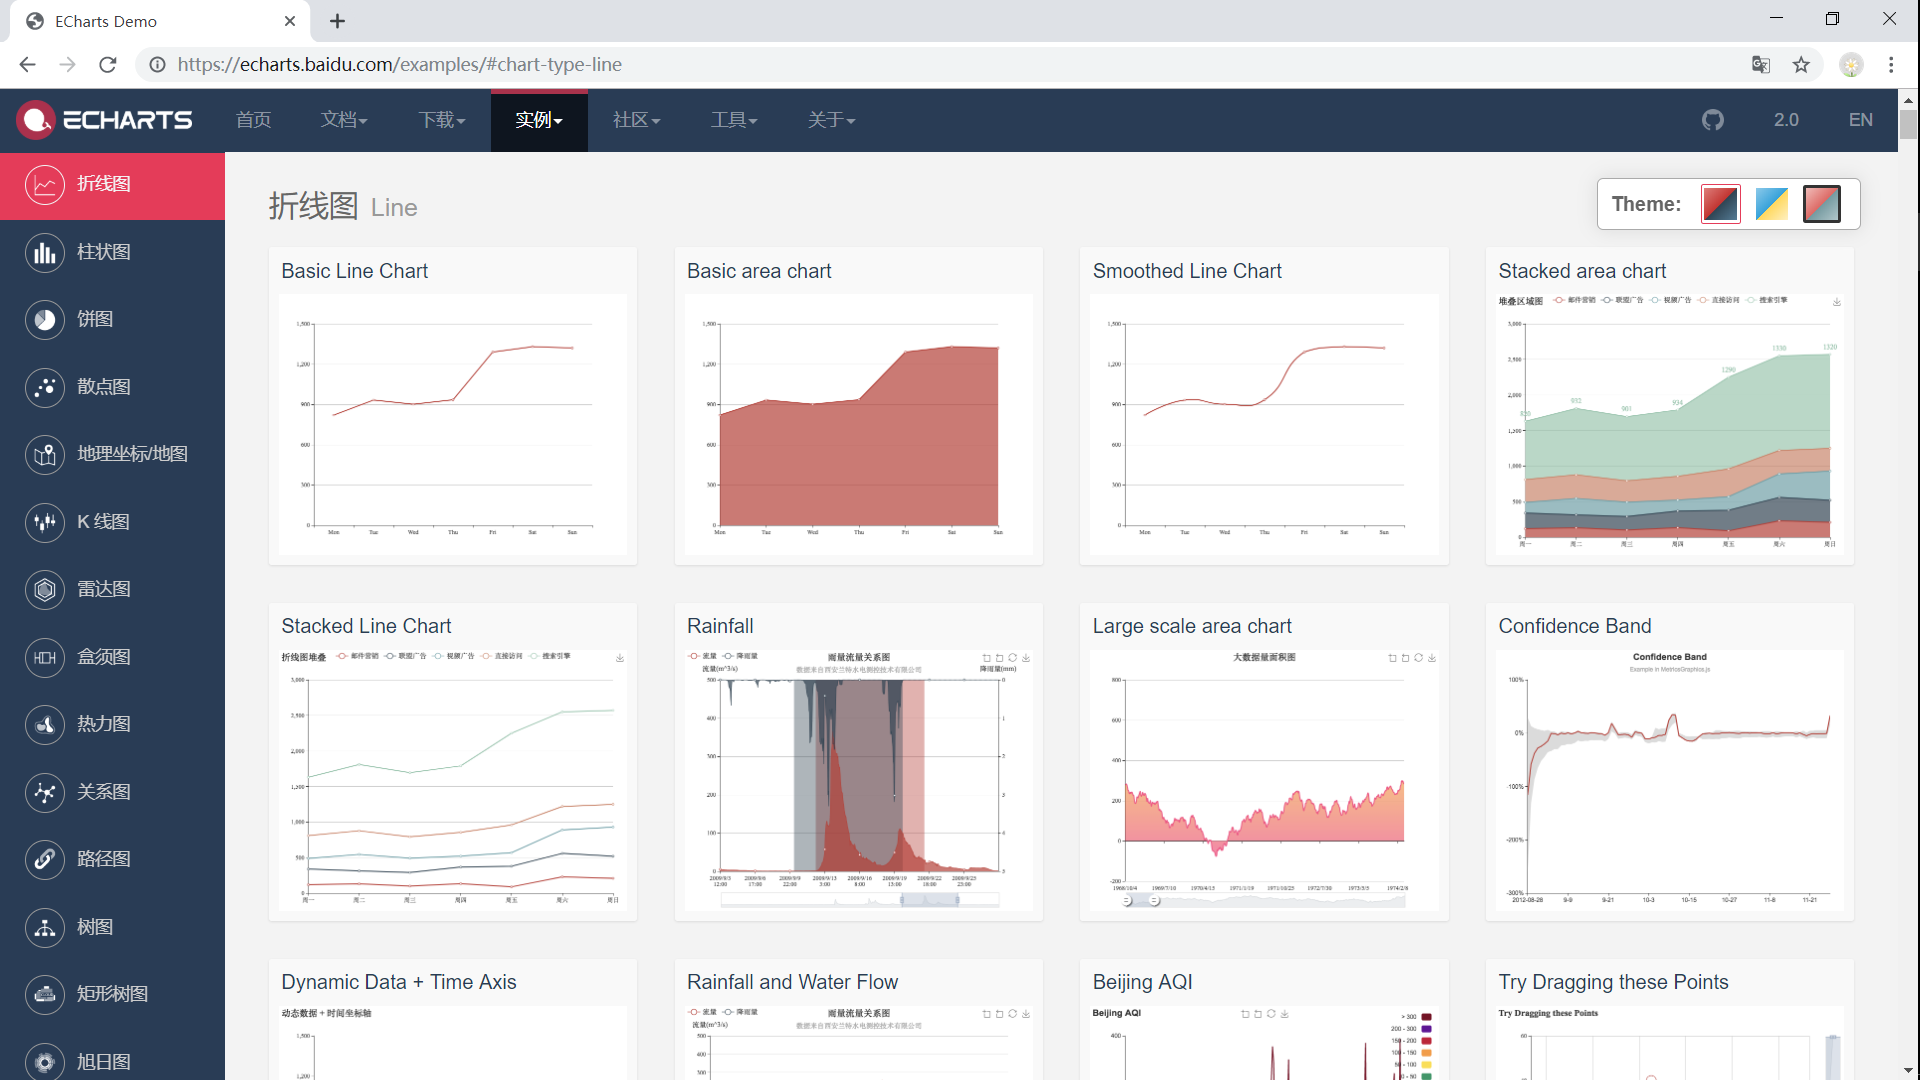Select the radar chart (雷达图) icon
The height and width of the screenshot is (1080, 1920).
tap(44, 589)
